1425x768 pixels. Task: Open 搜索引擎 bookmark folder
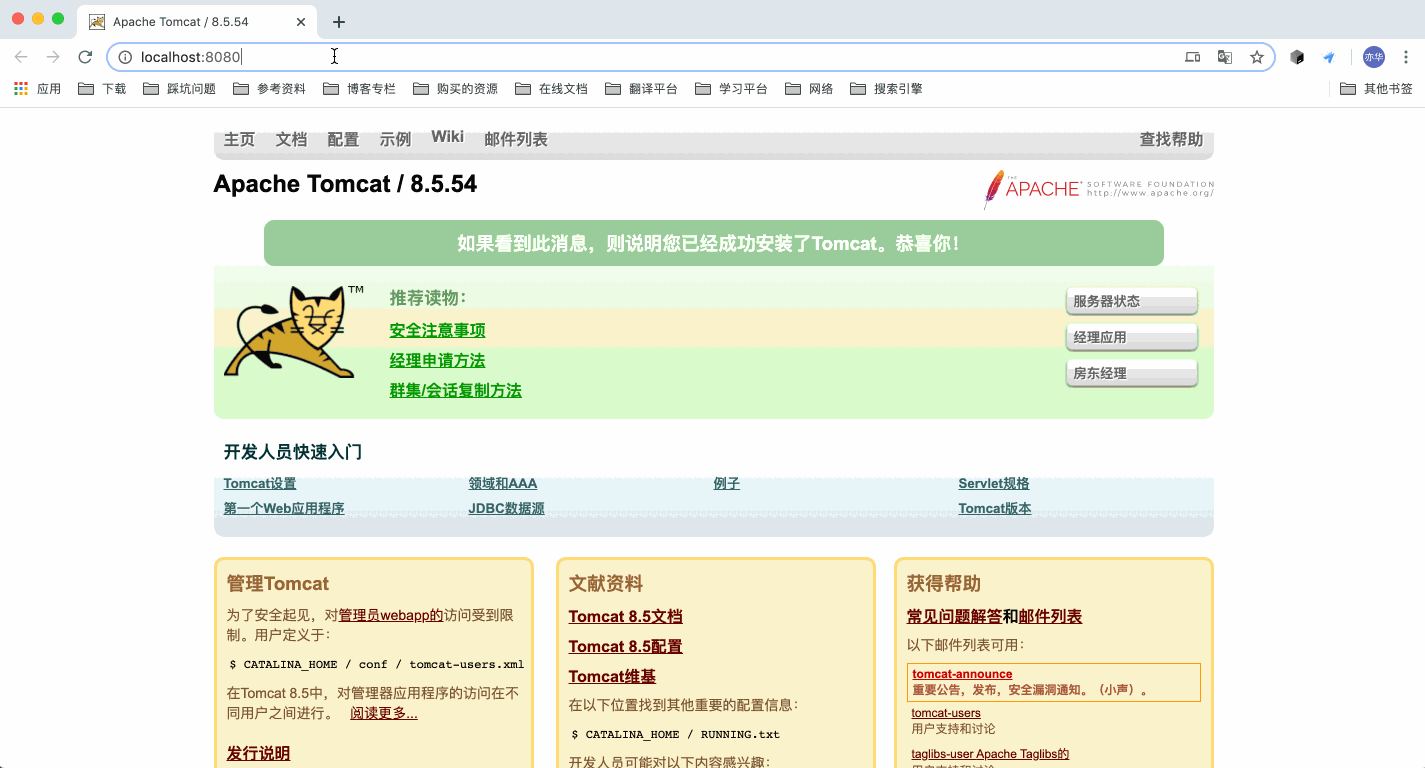(x=886, y=89)
